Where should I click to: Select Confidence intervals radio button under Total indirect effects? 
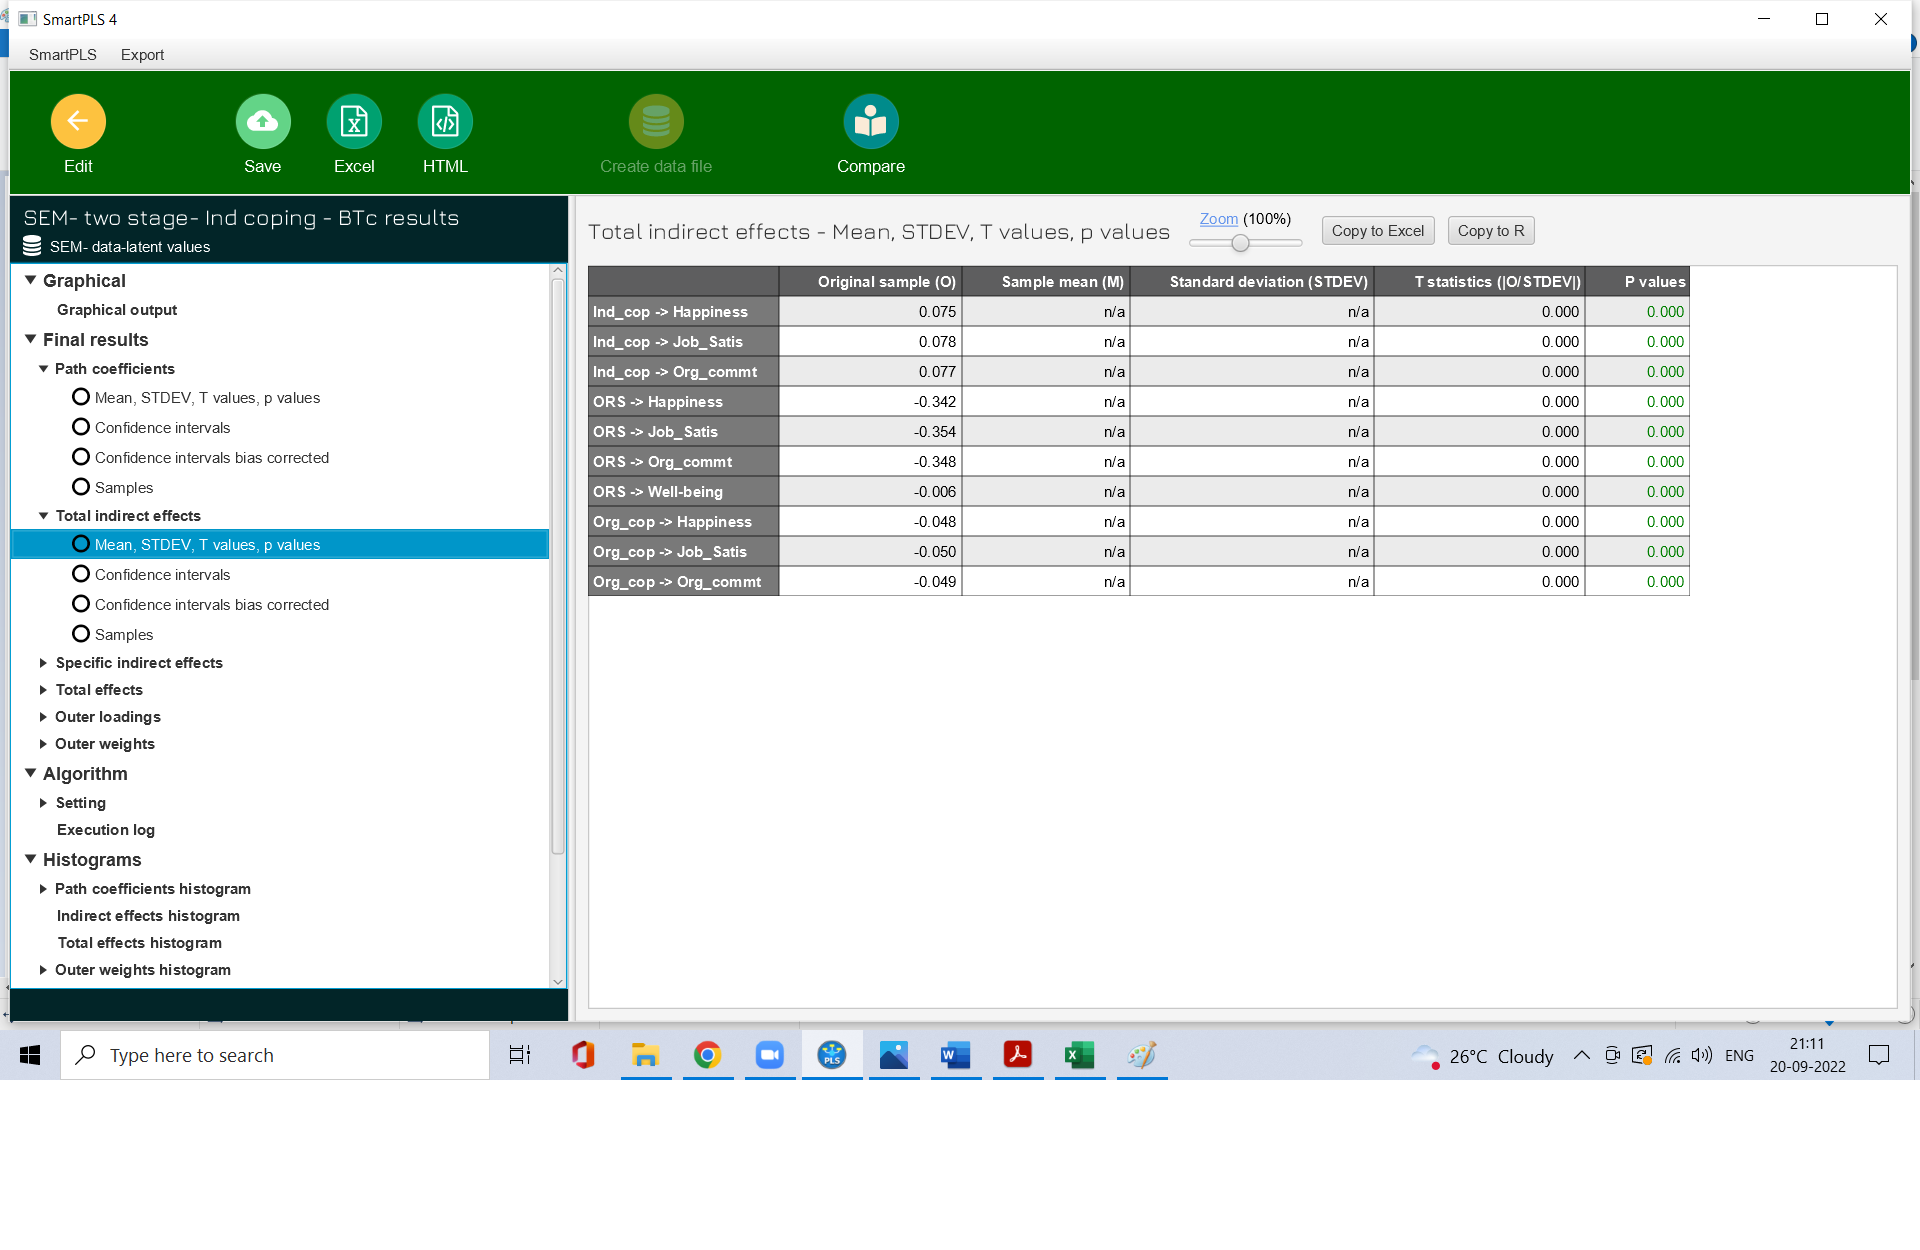(80, 574)
